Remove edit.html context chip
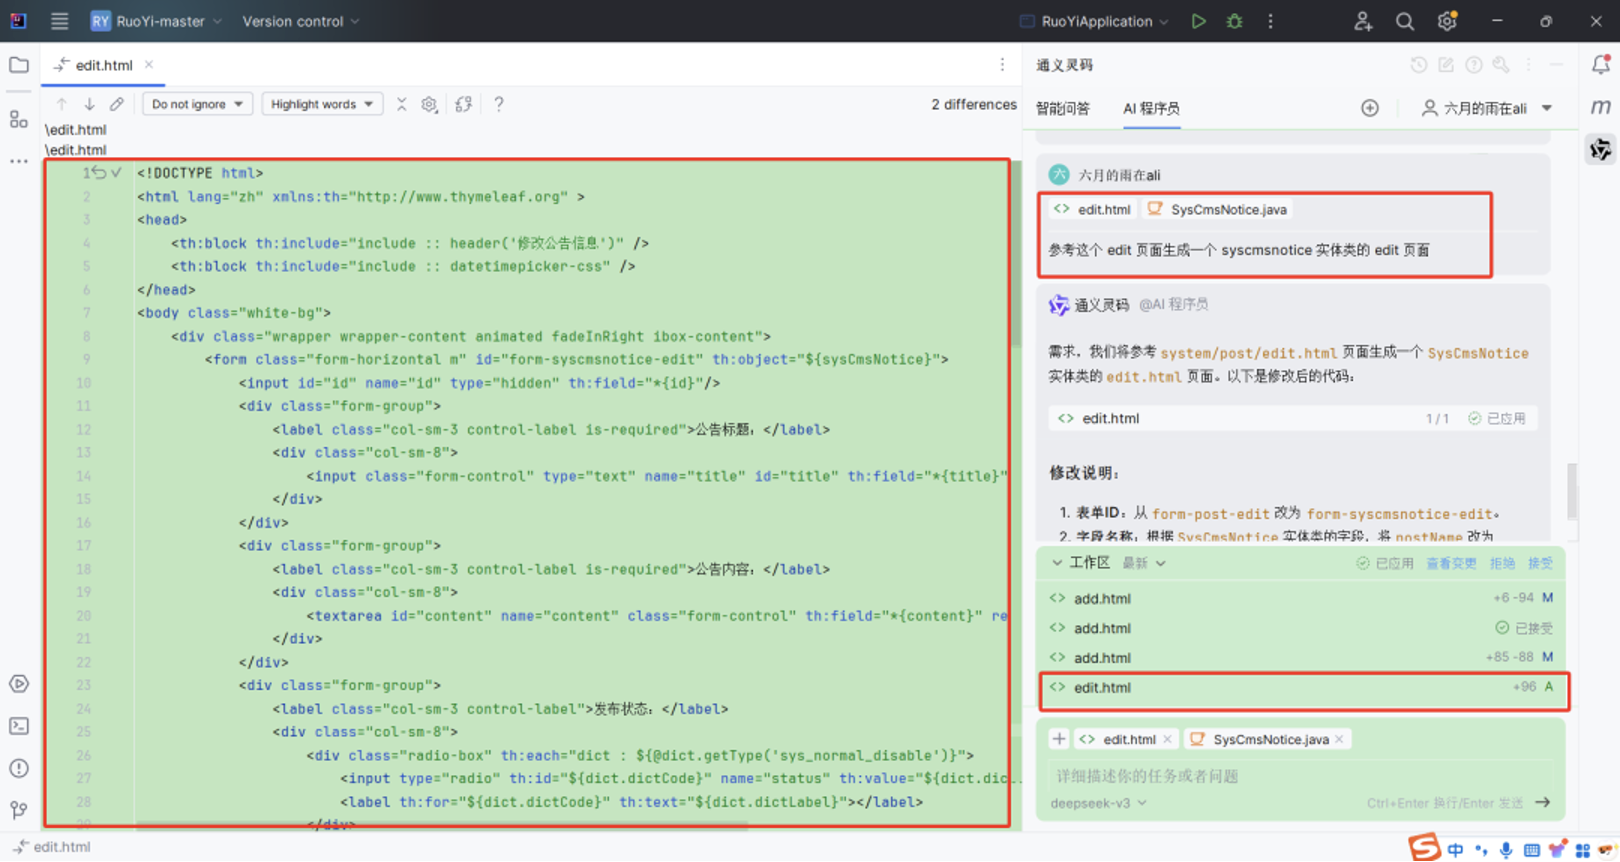Image resolution: width=1620 pixels, height=862 pixels. [x=1167, y=739]
